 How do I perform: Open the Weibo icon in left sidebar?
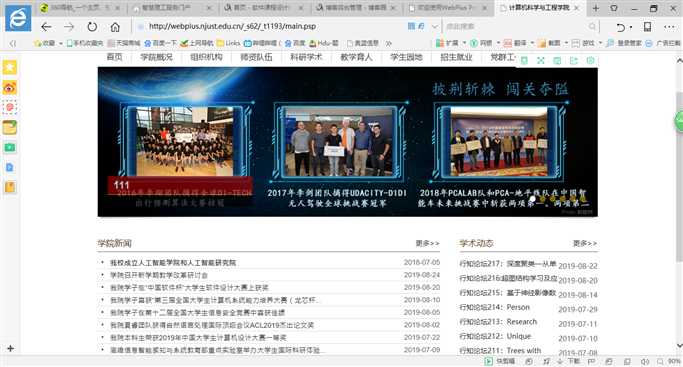pos(10,88)
